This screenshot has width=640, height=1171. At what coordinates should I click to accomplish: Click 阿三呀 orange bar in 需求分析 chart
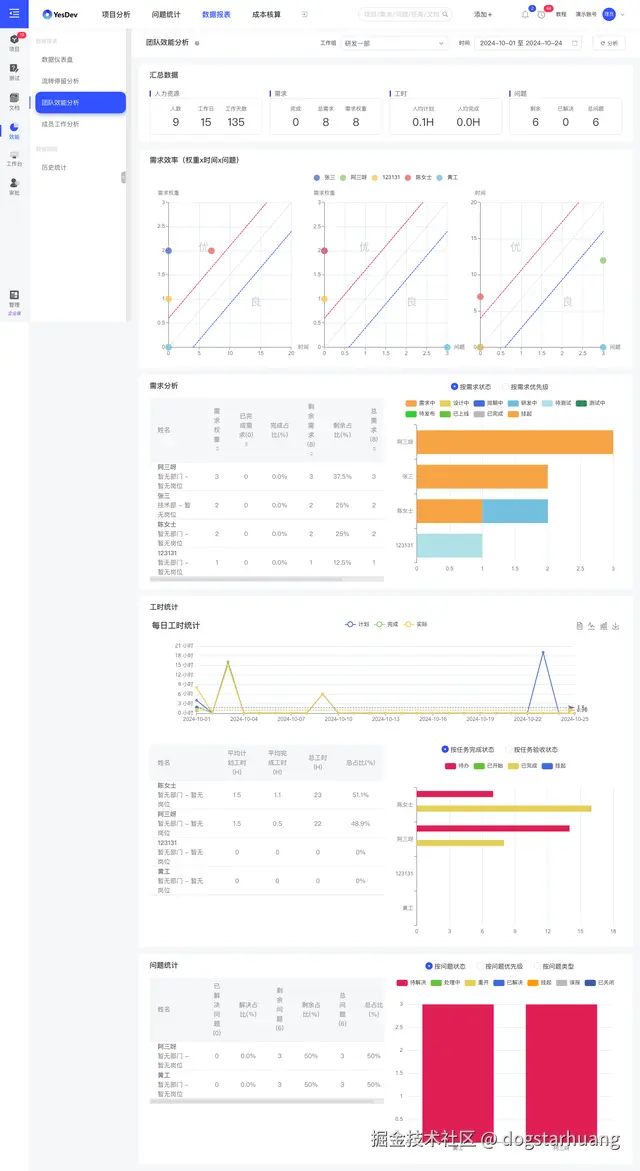(515, 442)
